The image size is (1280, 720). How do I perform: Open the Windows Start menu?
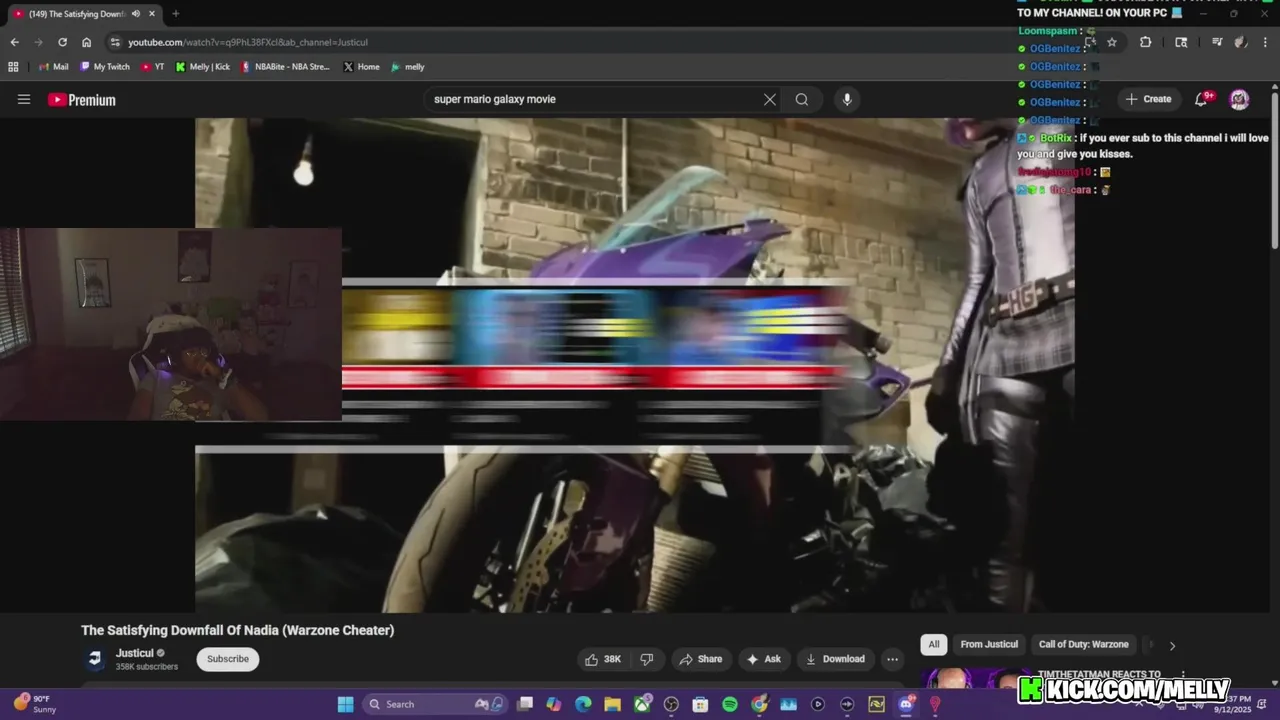coord(345,704)
